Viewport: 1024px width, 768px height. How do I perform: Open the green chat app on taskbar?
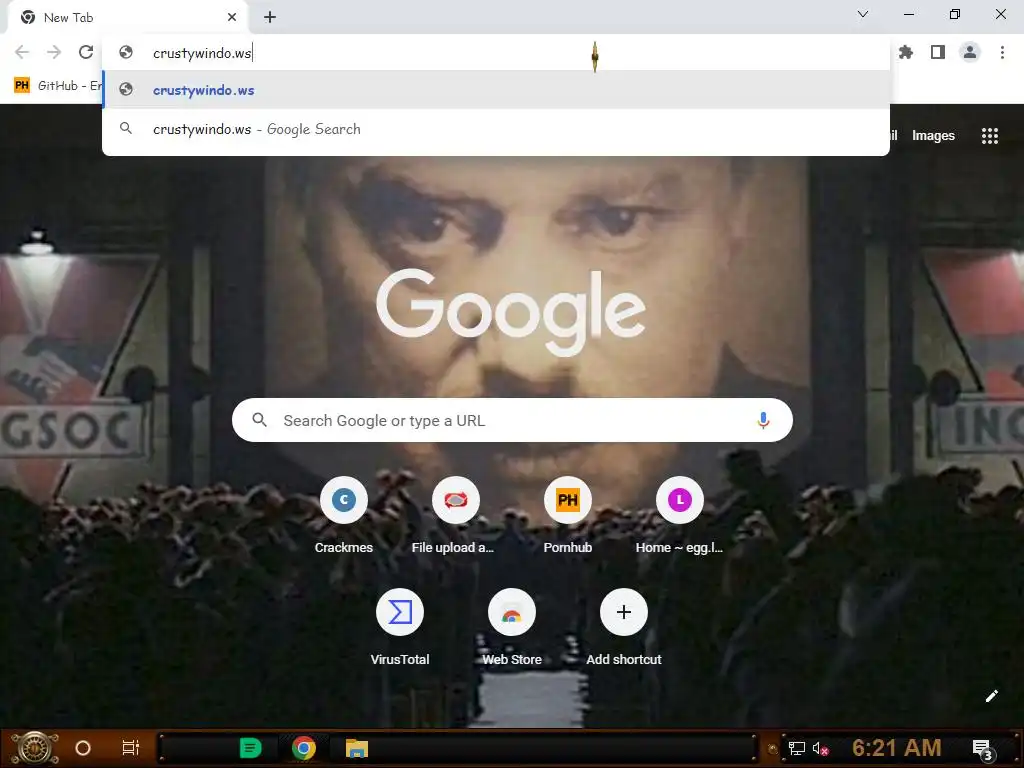point(250,748)
